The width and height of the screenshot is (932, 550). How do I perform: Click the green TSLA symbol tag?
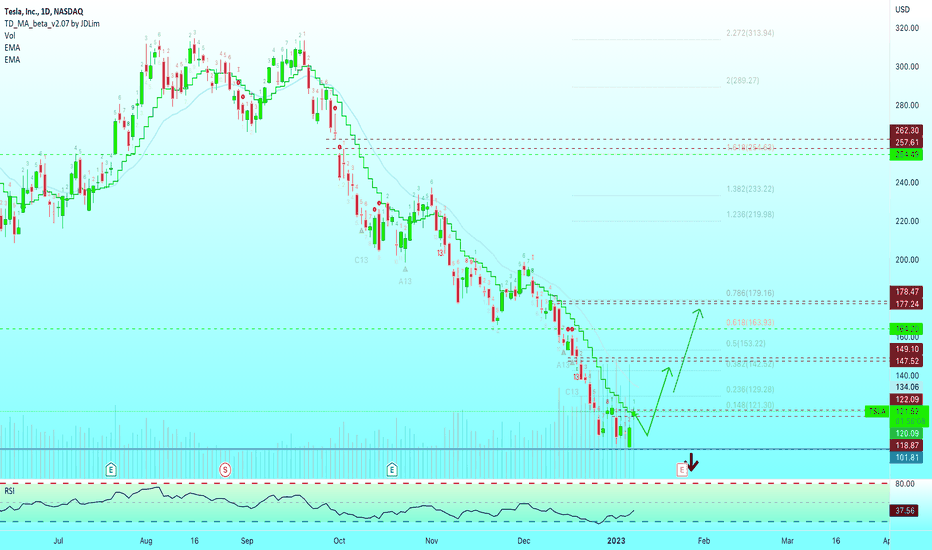pyautogui.click(x=877, y=411)
